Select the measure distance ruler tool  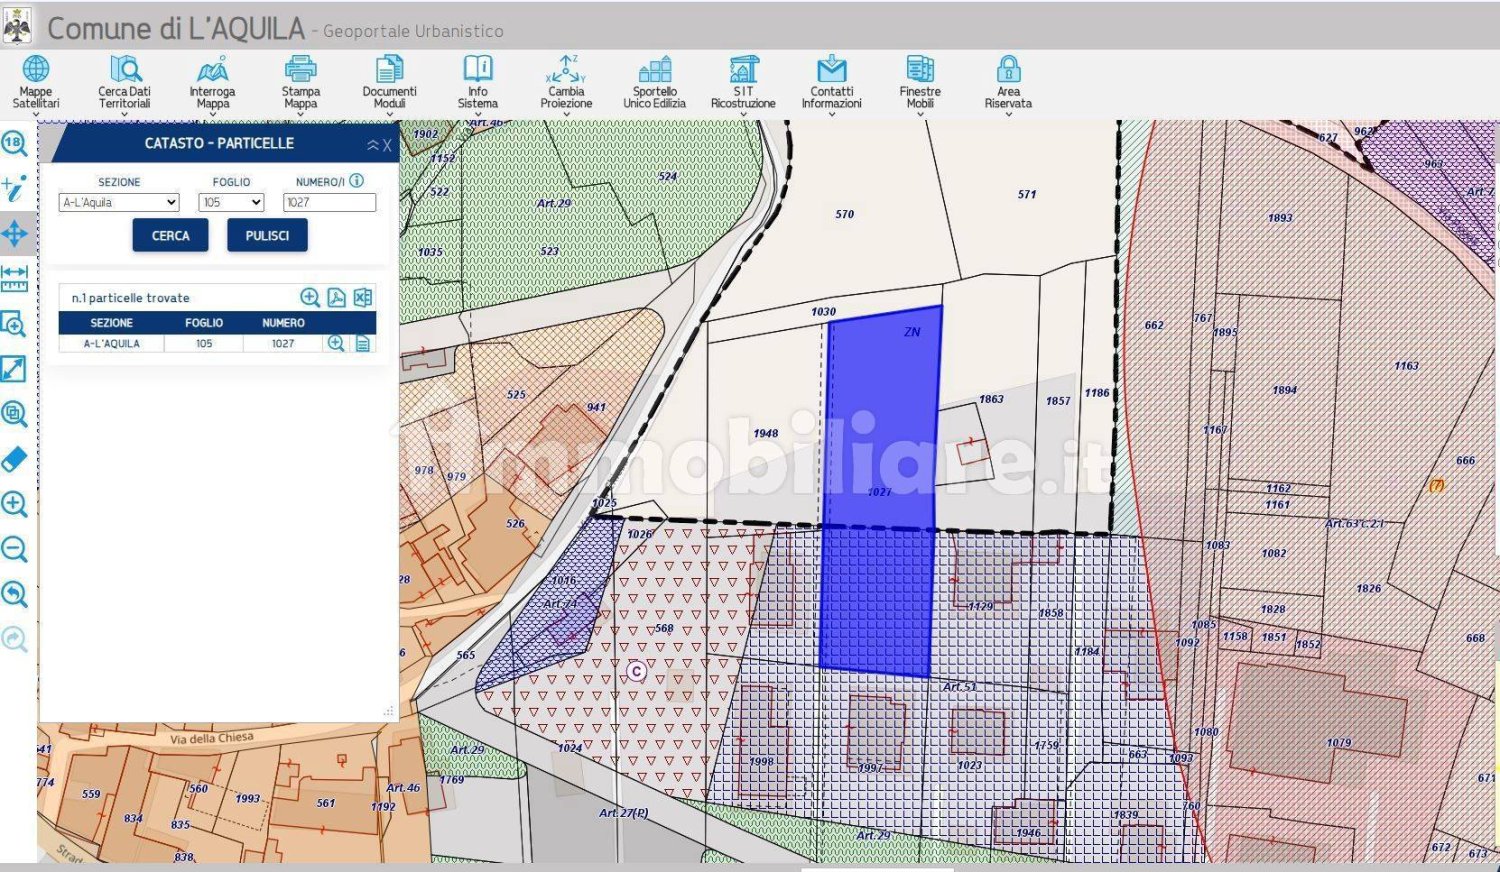[14, 278]
